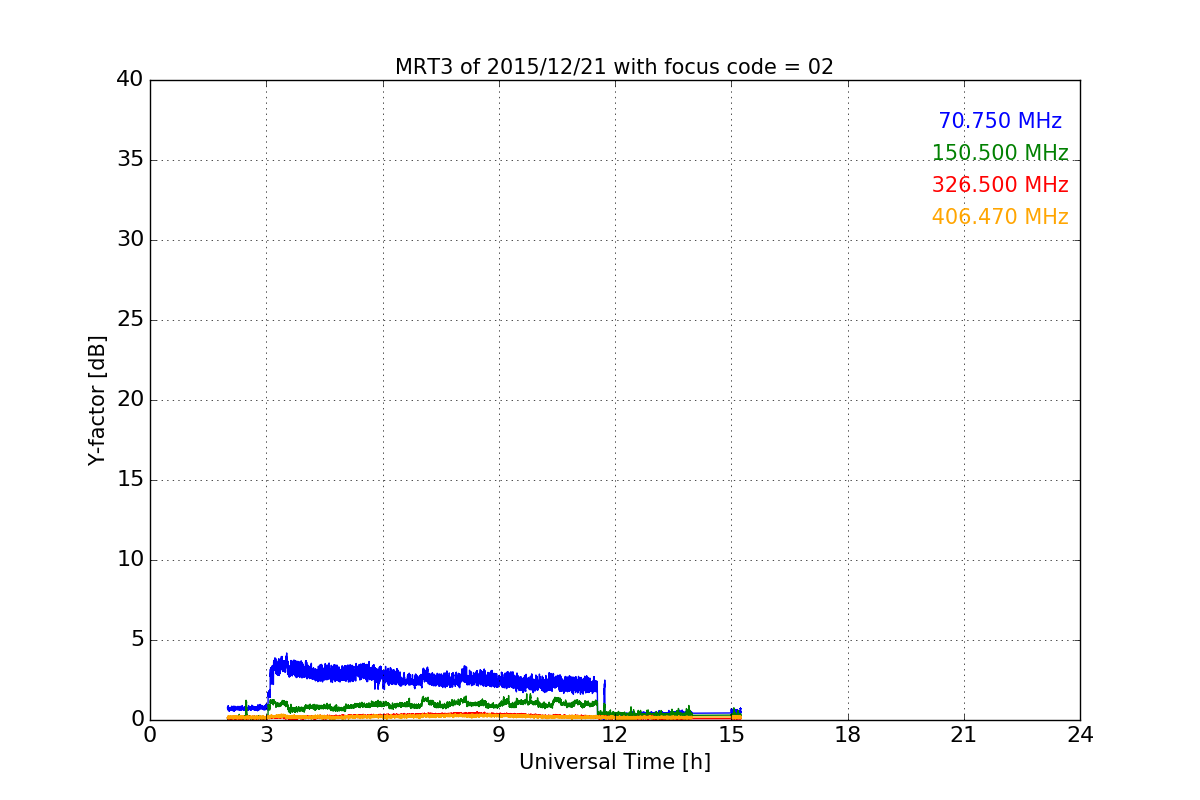This screenshot has width=1200, height=800.
Task: Click the x-axis tick label '12'
Action: click(x=615, y=735)
